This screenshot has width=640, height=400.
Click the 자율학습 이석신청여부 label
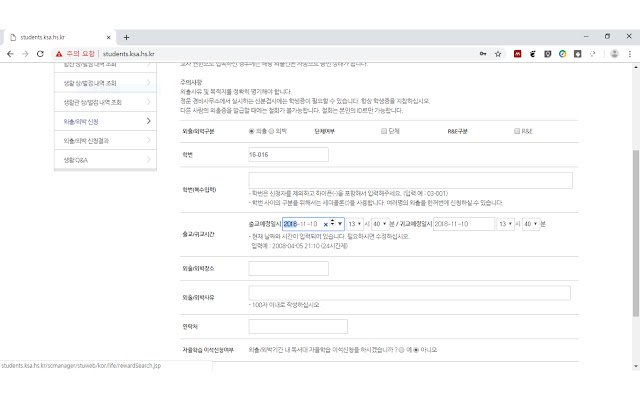tap(208, 350)
